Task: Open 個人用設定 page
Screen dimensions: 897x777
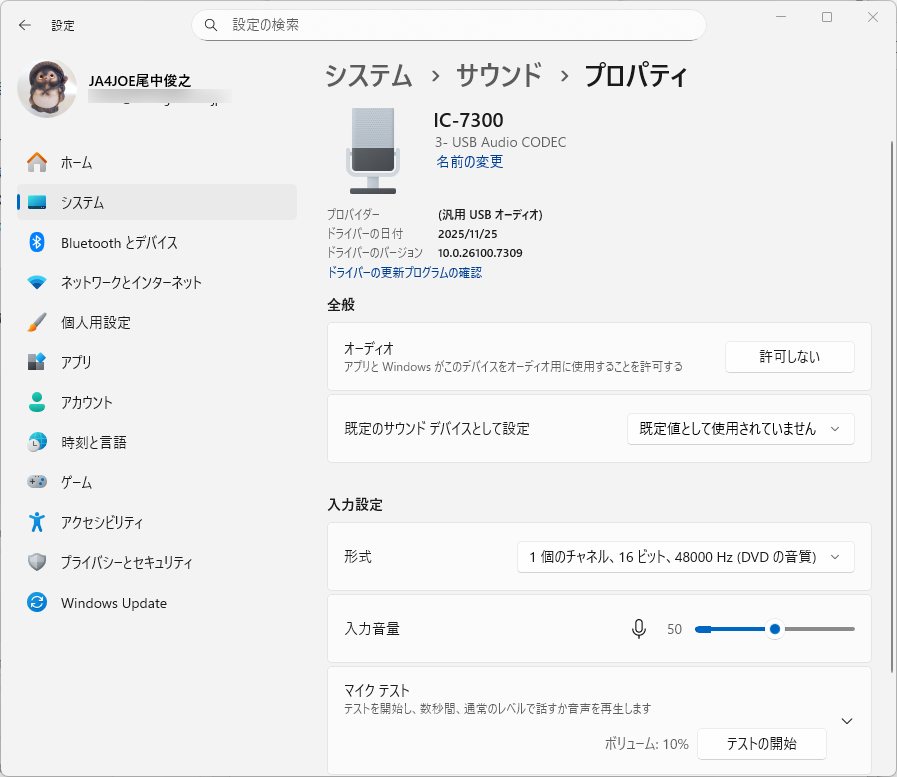Action: click(x=157, y=322)
